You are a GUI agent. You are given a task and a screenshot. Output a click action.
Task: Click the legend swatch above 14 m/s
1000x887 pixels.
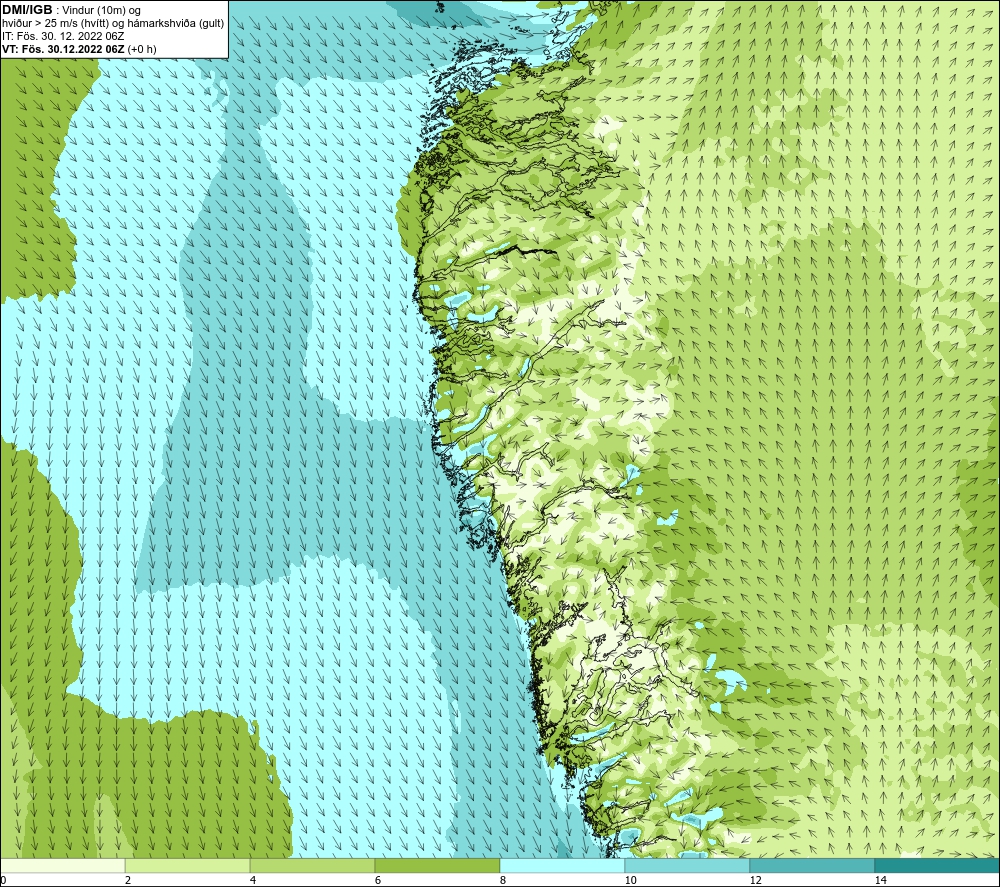click(x=937, y=865)
